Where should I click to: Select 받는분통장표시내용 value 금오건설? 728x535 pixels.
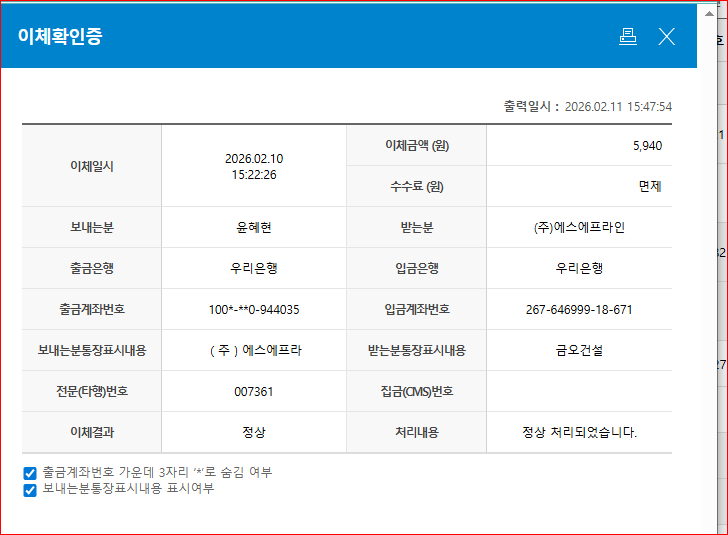[x=579, y=350]
